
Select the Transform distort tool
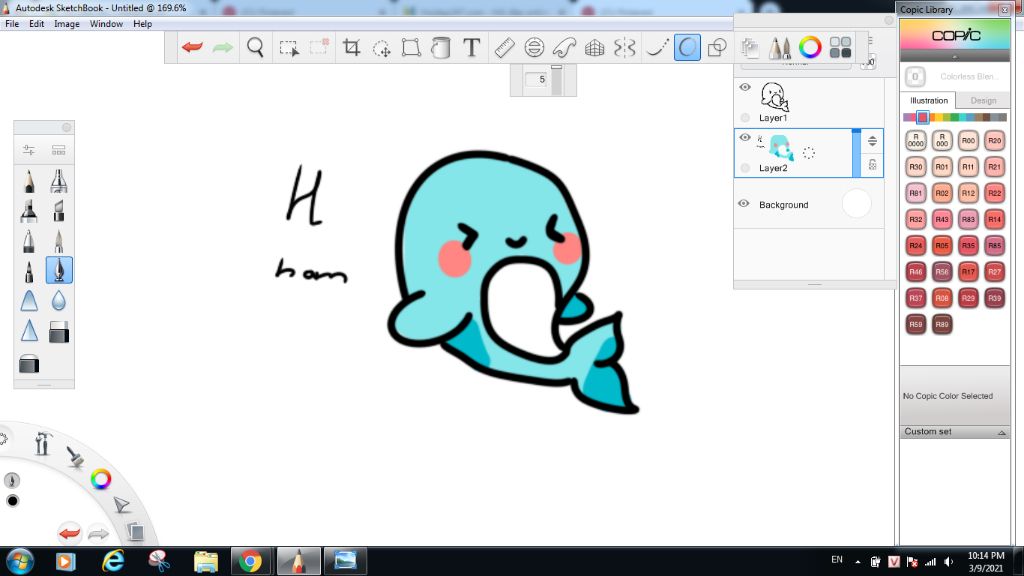pyautogui.click(x=411, y=48)
